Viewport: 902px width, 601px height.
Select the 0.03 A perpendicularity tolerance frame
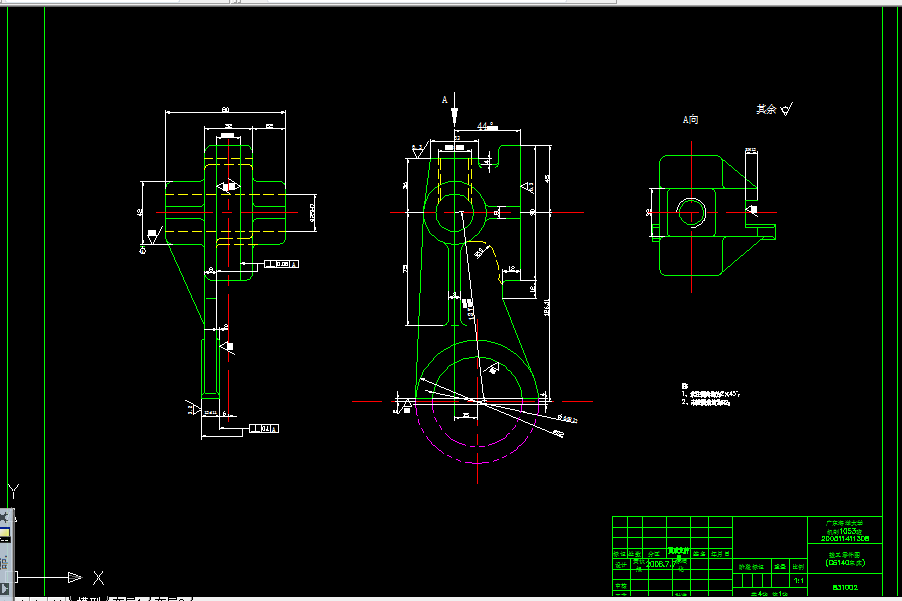pyautogui.click(x=281, y=264)
